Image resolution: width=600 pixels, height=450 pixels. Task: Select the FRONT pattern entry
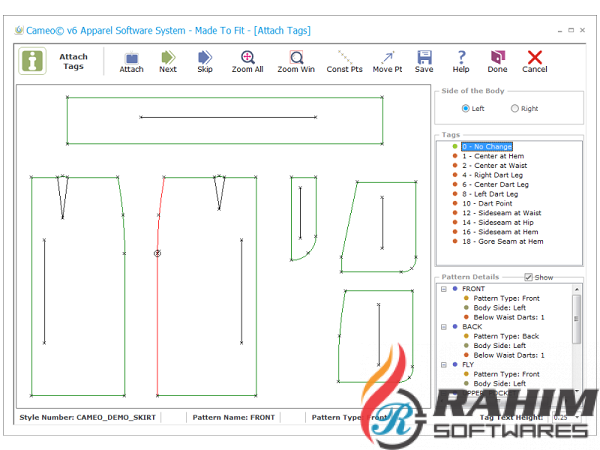[x=473, y=289]
